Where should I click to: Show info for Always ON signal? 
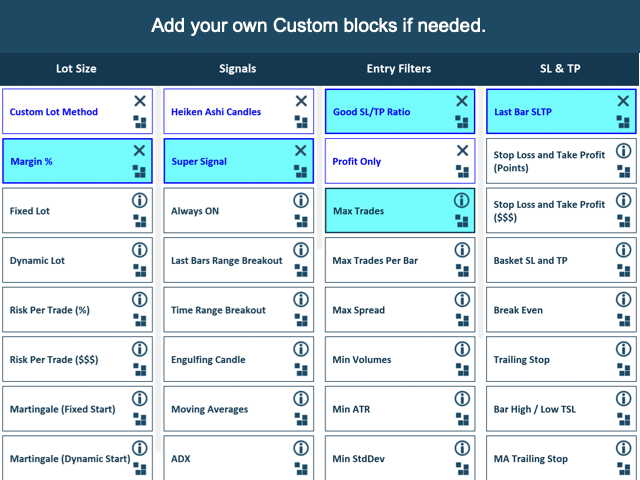pos(301,200)
